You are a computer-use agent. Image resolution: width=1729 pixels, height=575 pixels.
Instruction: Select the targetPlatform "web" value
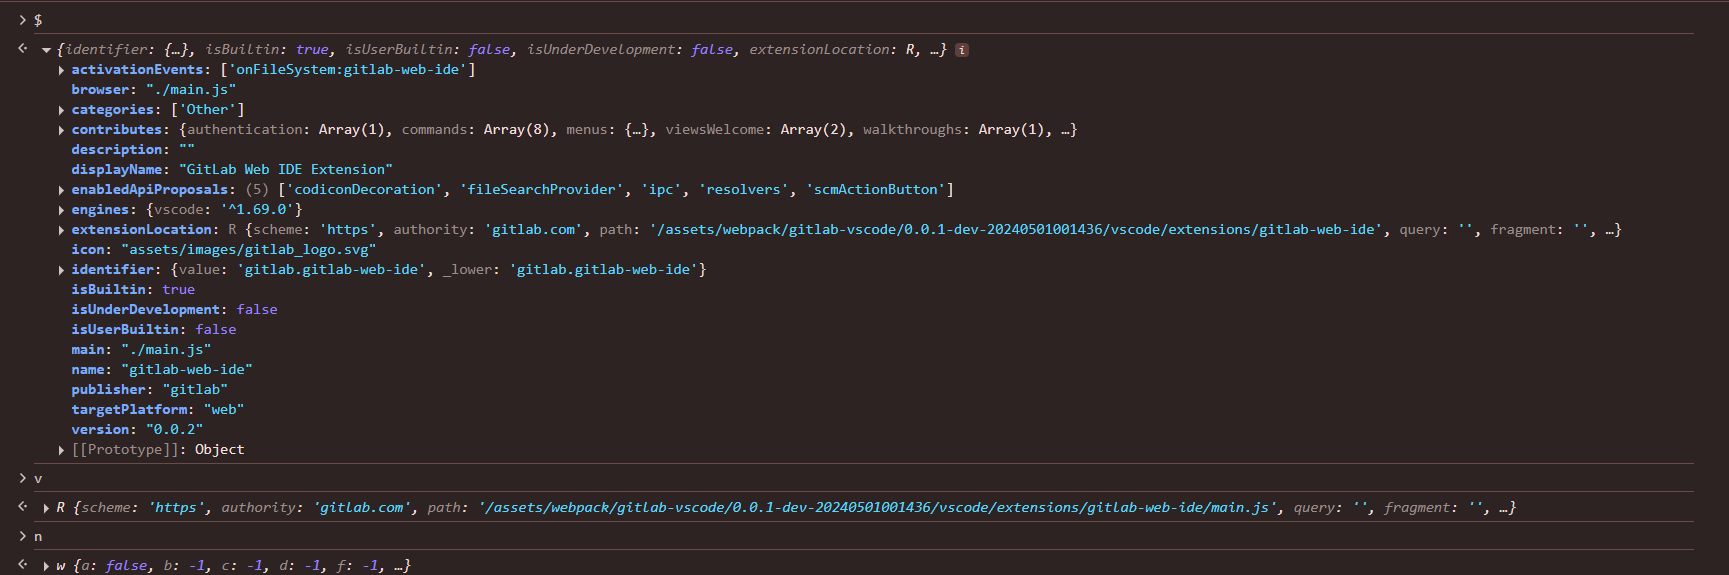[224, 410]
